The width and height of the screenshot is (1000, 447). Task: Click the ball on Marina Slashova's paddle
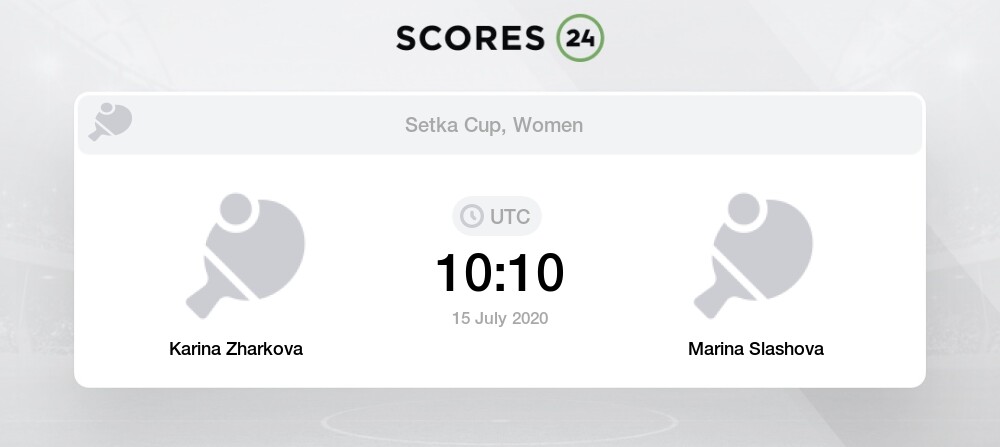[x=744, y=209]
